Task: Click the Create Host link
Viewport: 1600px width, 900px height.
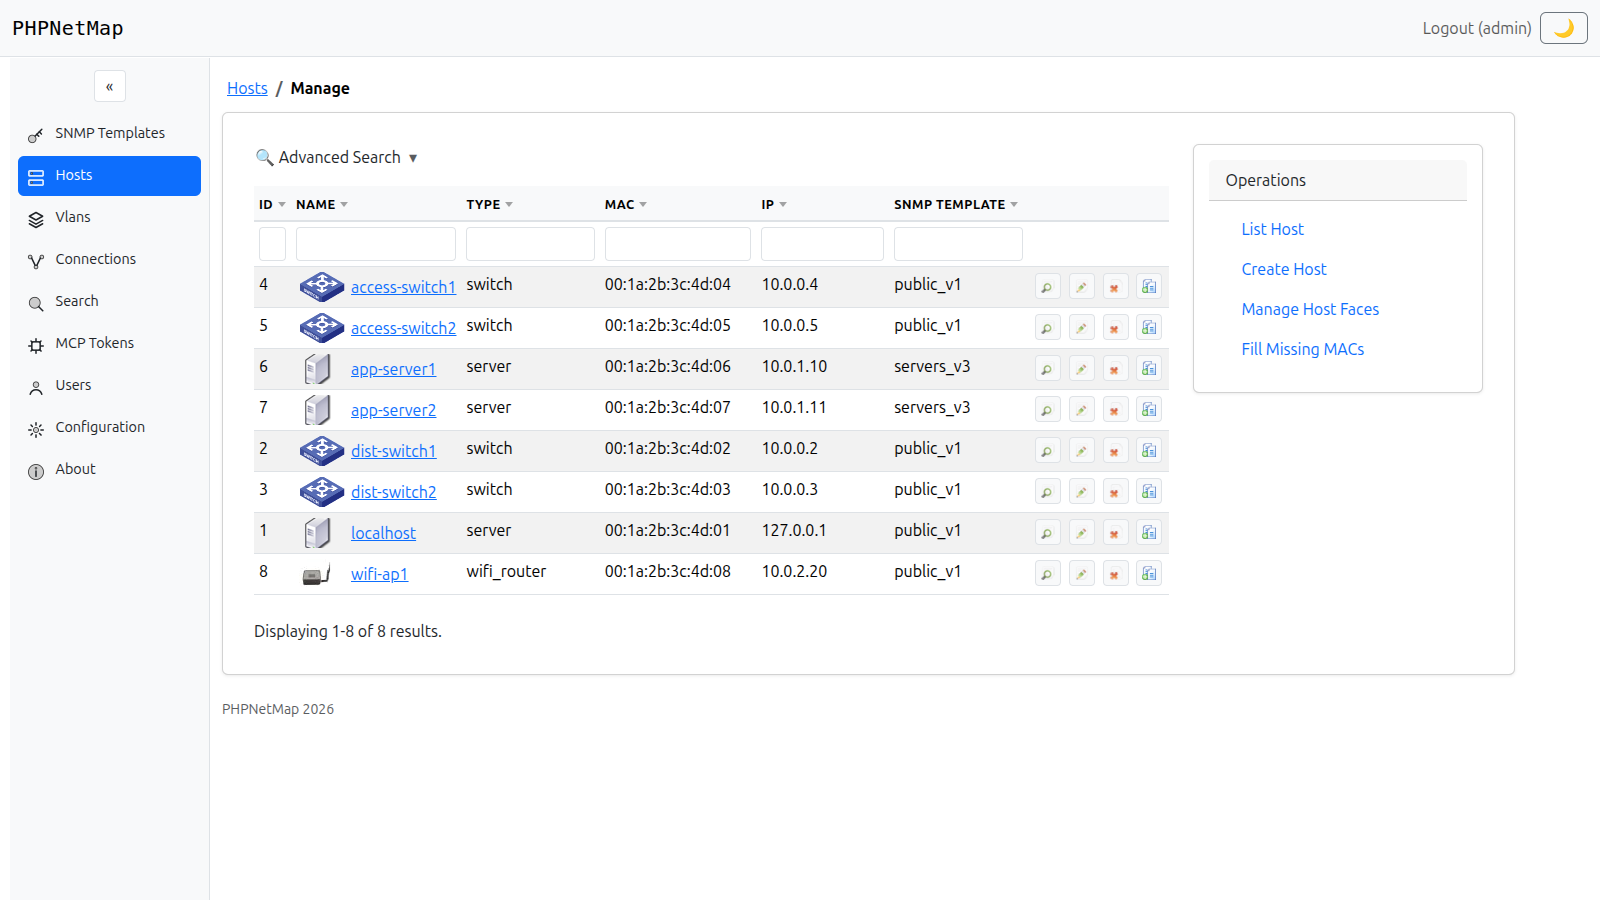Action: (x=1284, y=269)
